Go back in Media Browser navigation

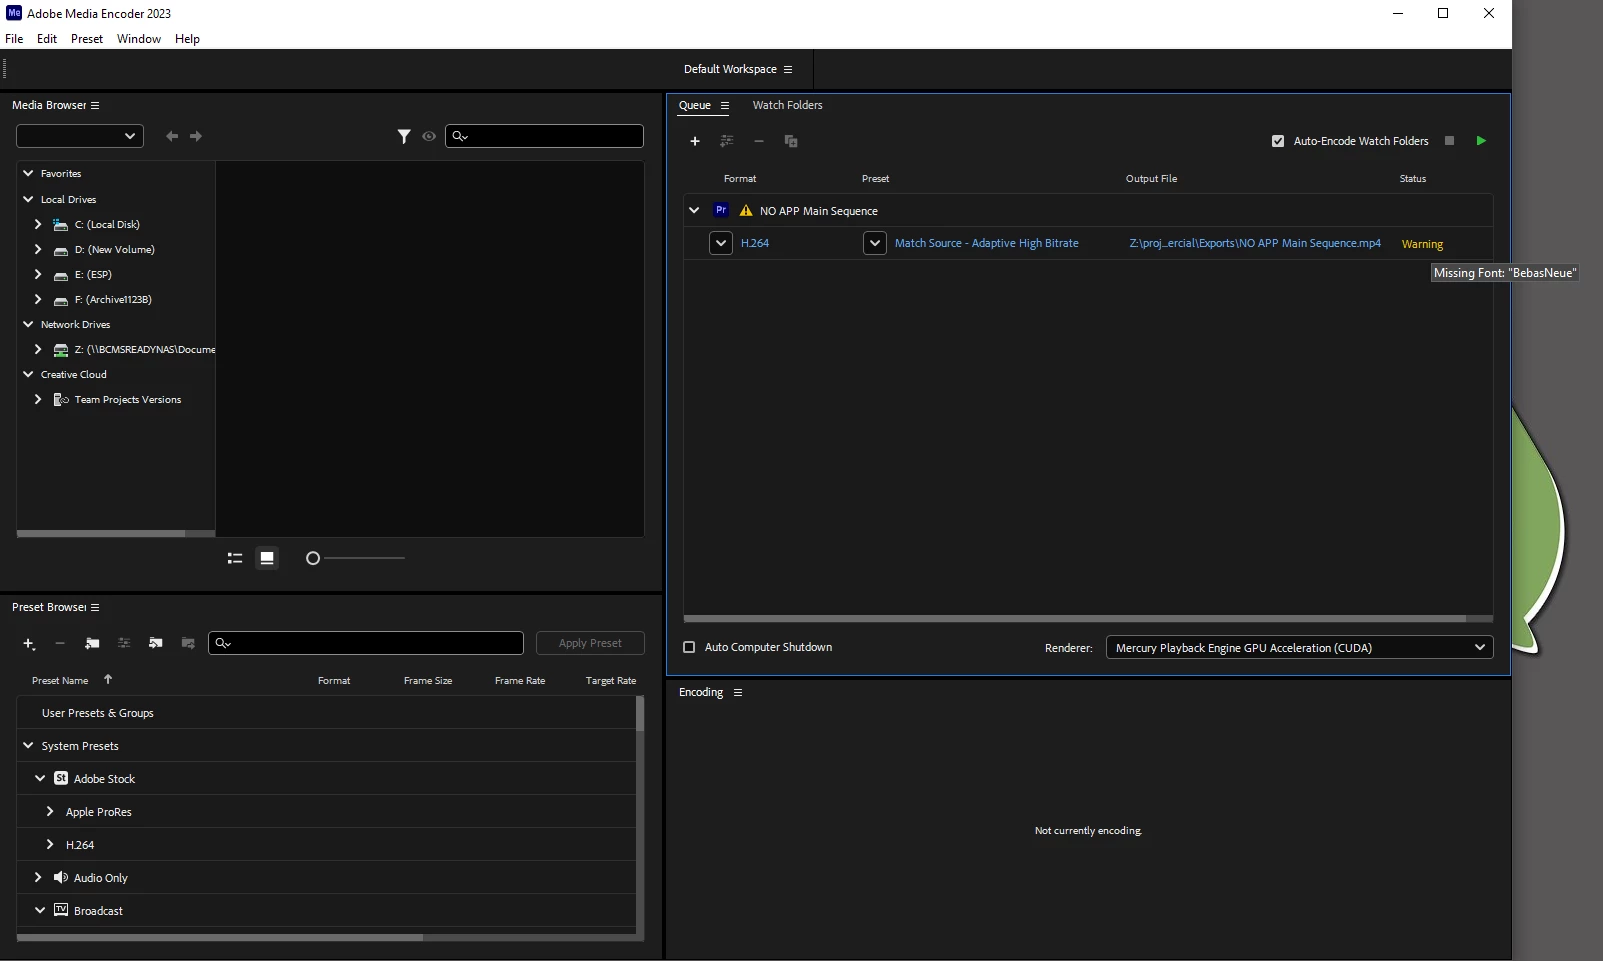pos(172,136)
